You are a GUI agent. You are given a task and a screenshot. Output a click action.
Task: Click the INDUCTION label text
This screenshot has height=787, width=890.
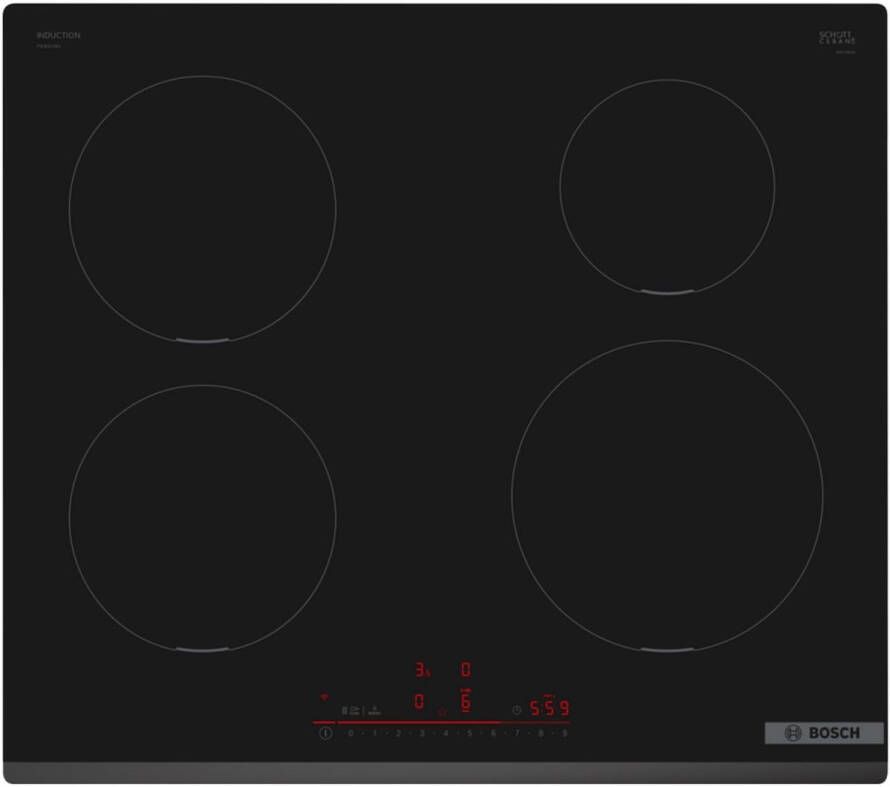click(58, 36)
